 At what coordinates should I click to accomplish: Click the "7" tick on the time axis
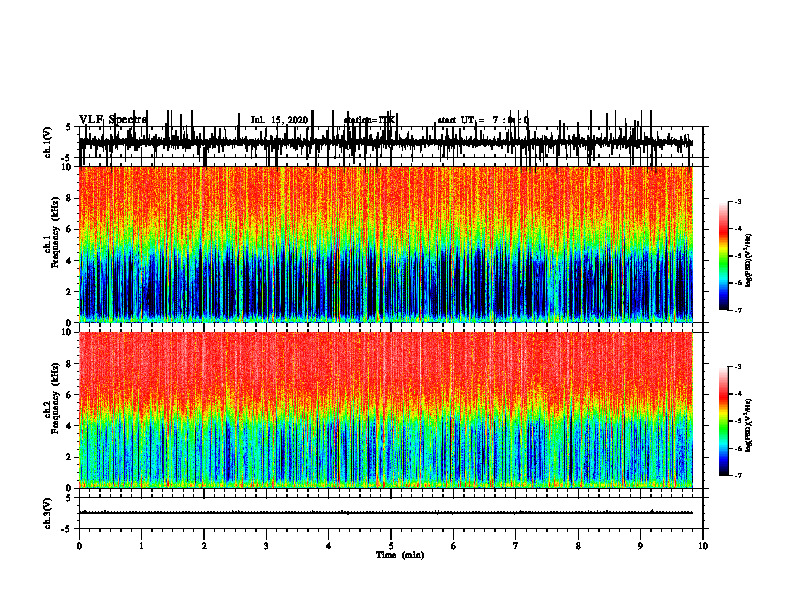coord(516,546)
